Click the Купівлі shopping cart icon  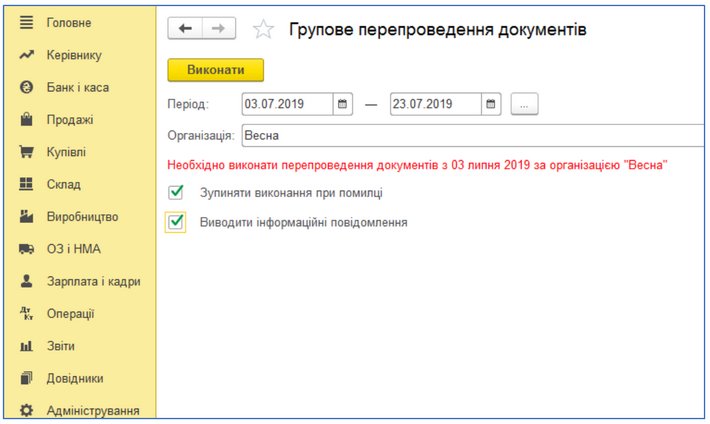(x=27, y=152)
